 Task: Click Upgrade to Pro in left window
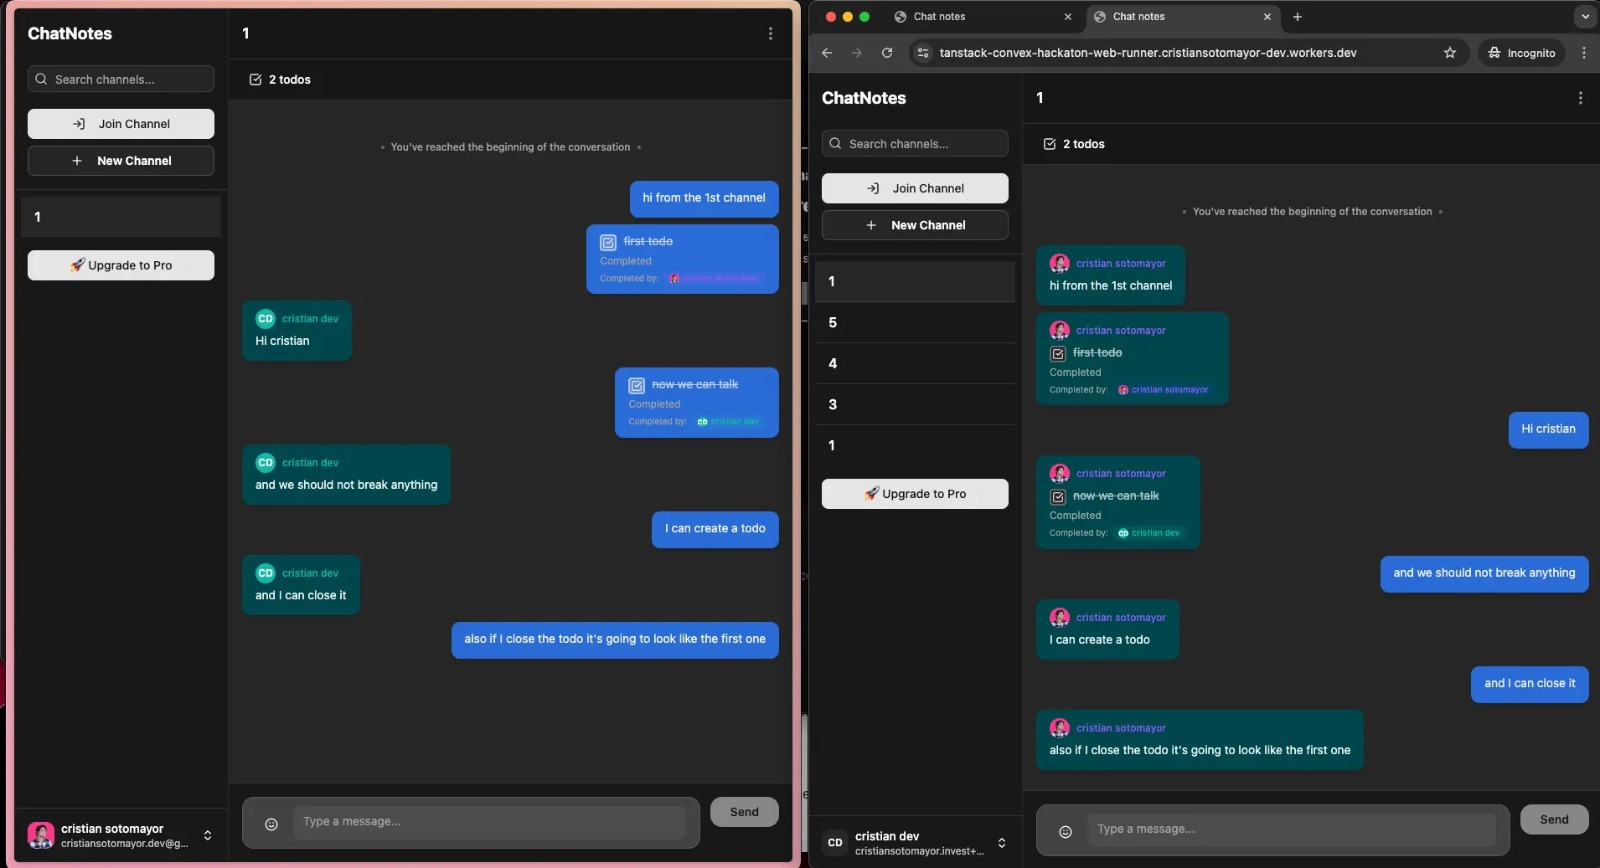[x=121, y=265]
